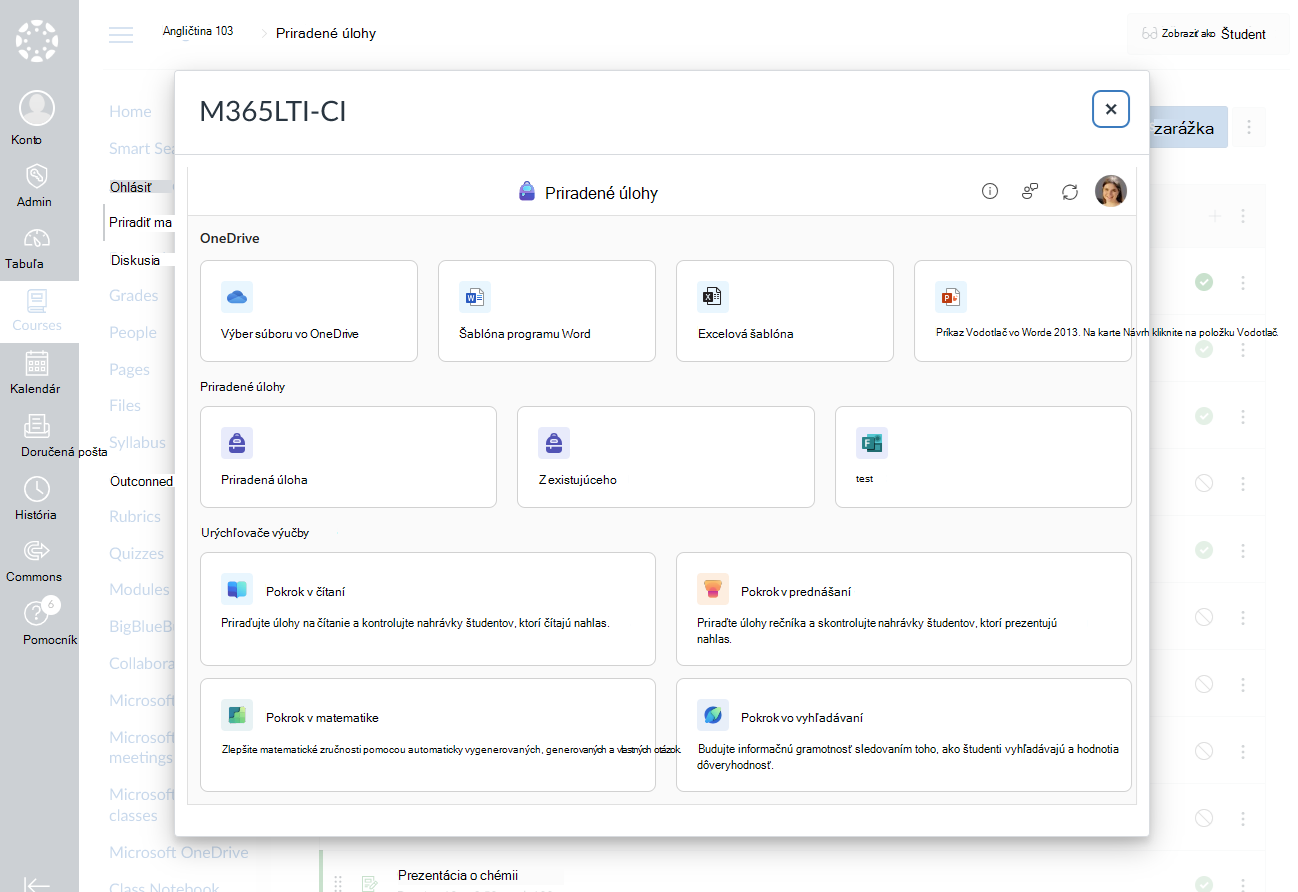Open Files in course menu

tap(125, 406)
